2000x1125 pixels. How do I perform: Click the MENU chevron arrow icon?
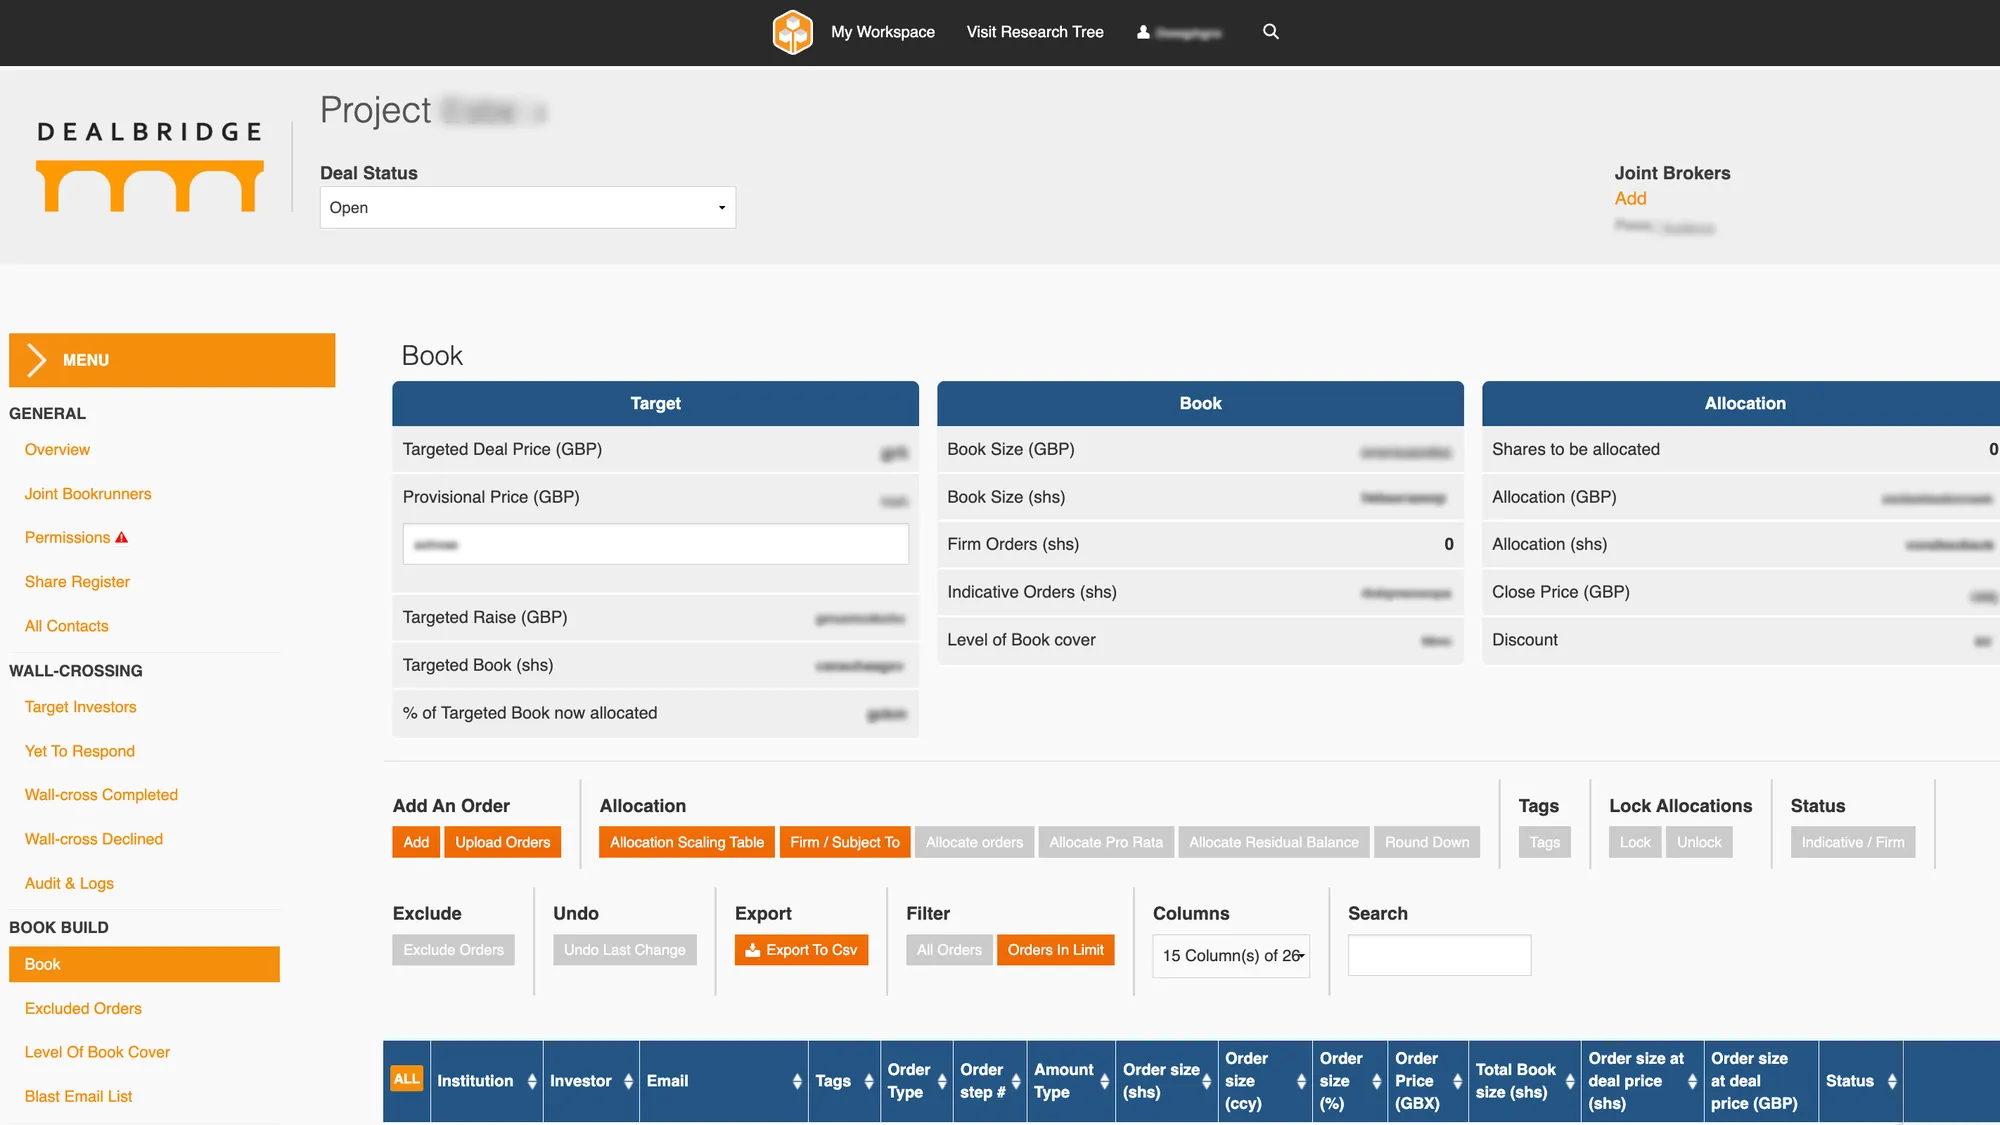[x=37, y=360]
